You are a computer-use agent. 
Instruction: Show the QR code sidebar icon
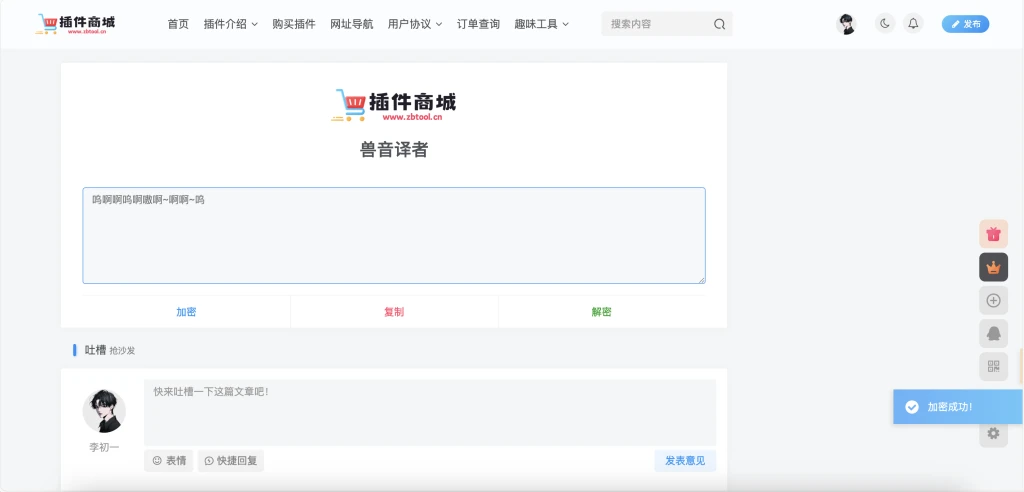coord(993,366)
